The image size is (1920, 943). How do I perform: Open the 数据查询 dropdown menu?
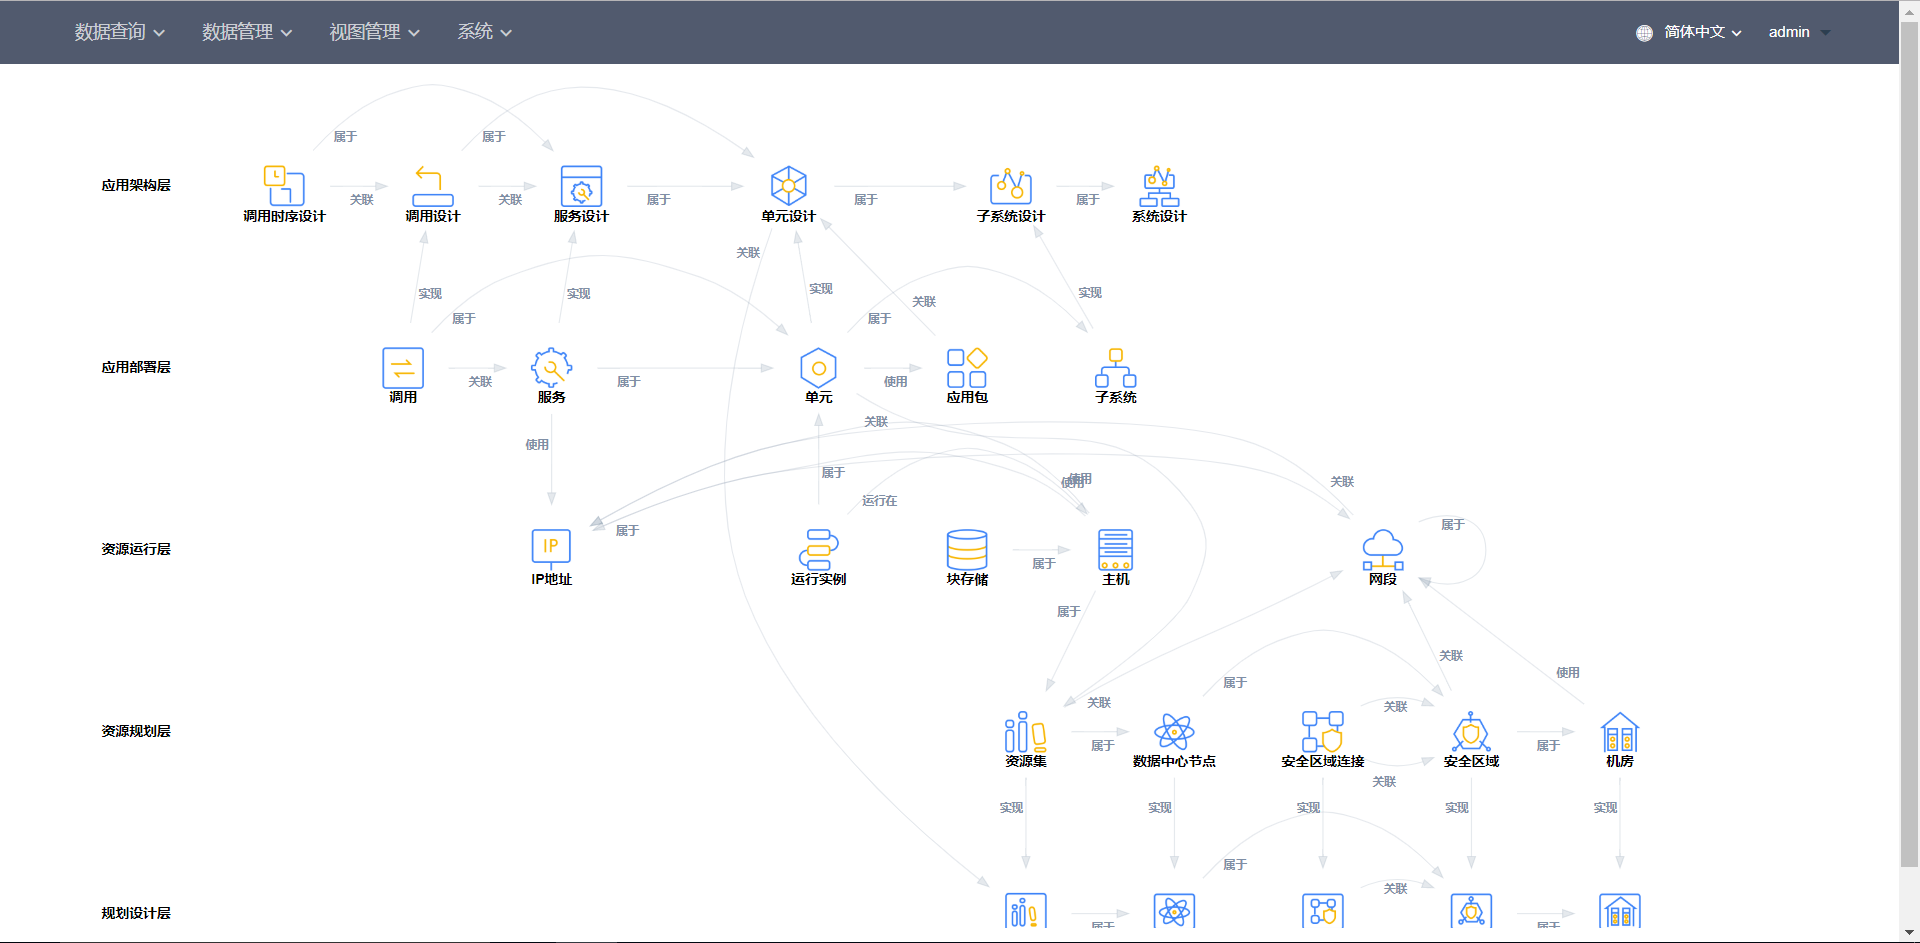[x=120, y=32]
